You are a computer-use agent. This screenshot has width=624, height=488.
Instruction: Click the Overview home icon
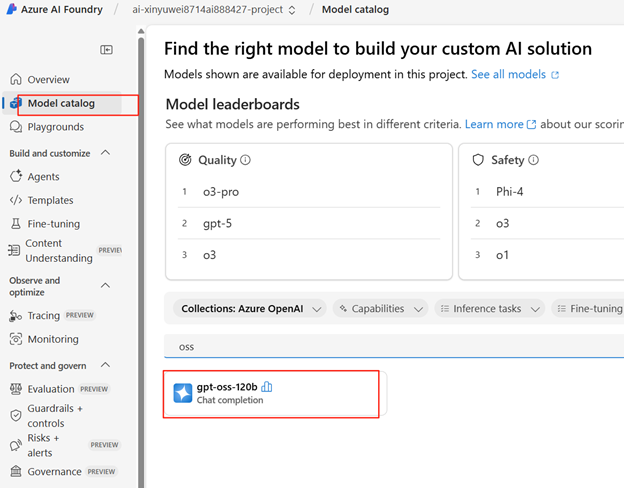click(15, 79)
